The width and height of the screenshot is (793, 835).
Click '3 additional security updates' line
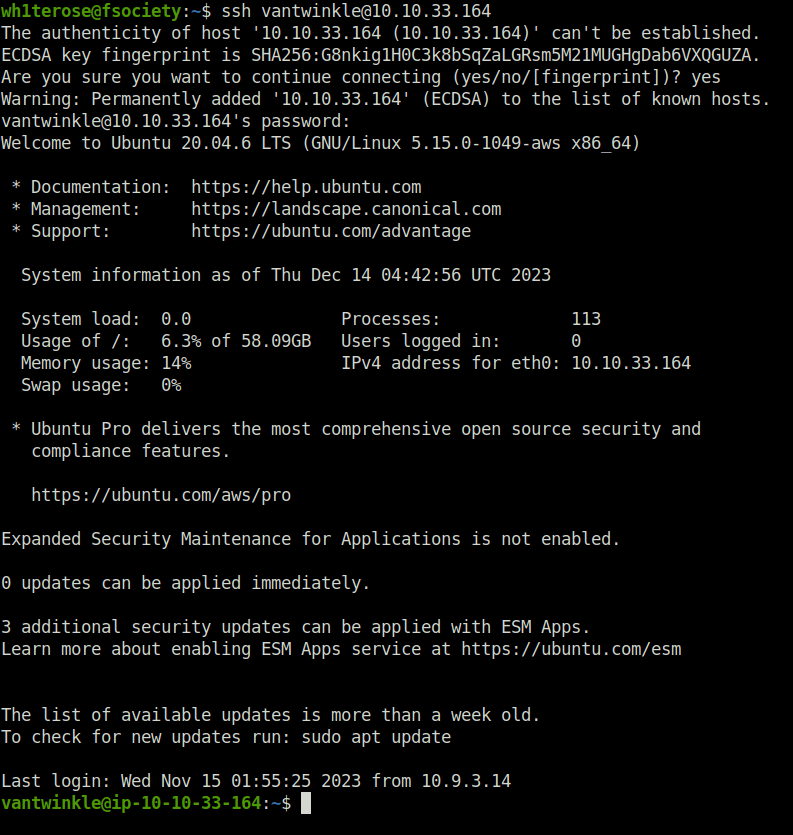coord(296,627)
